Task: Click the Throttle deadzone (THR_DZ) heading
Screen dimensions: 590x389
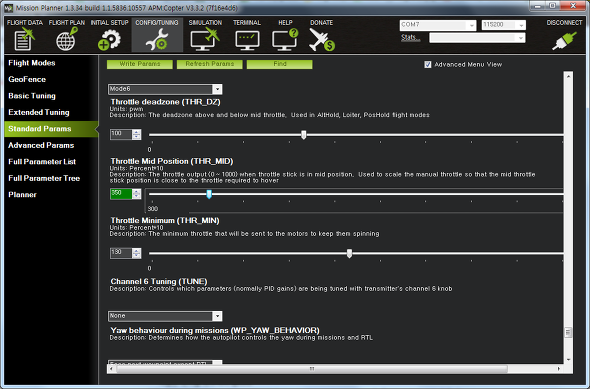Action: (166, 102)
